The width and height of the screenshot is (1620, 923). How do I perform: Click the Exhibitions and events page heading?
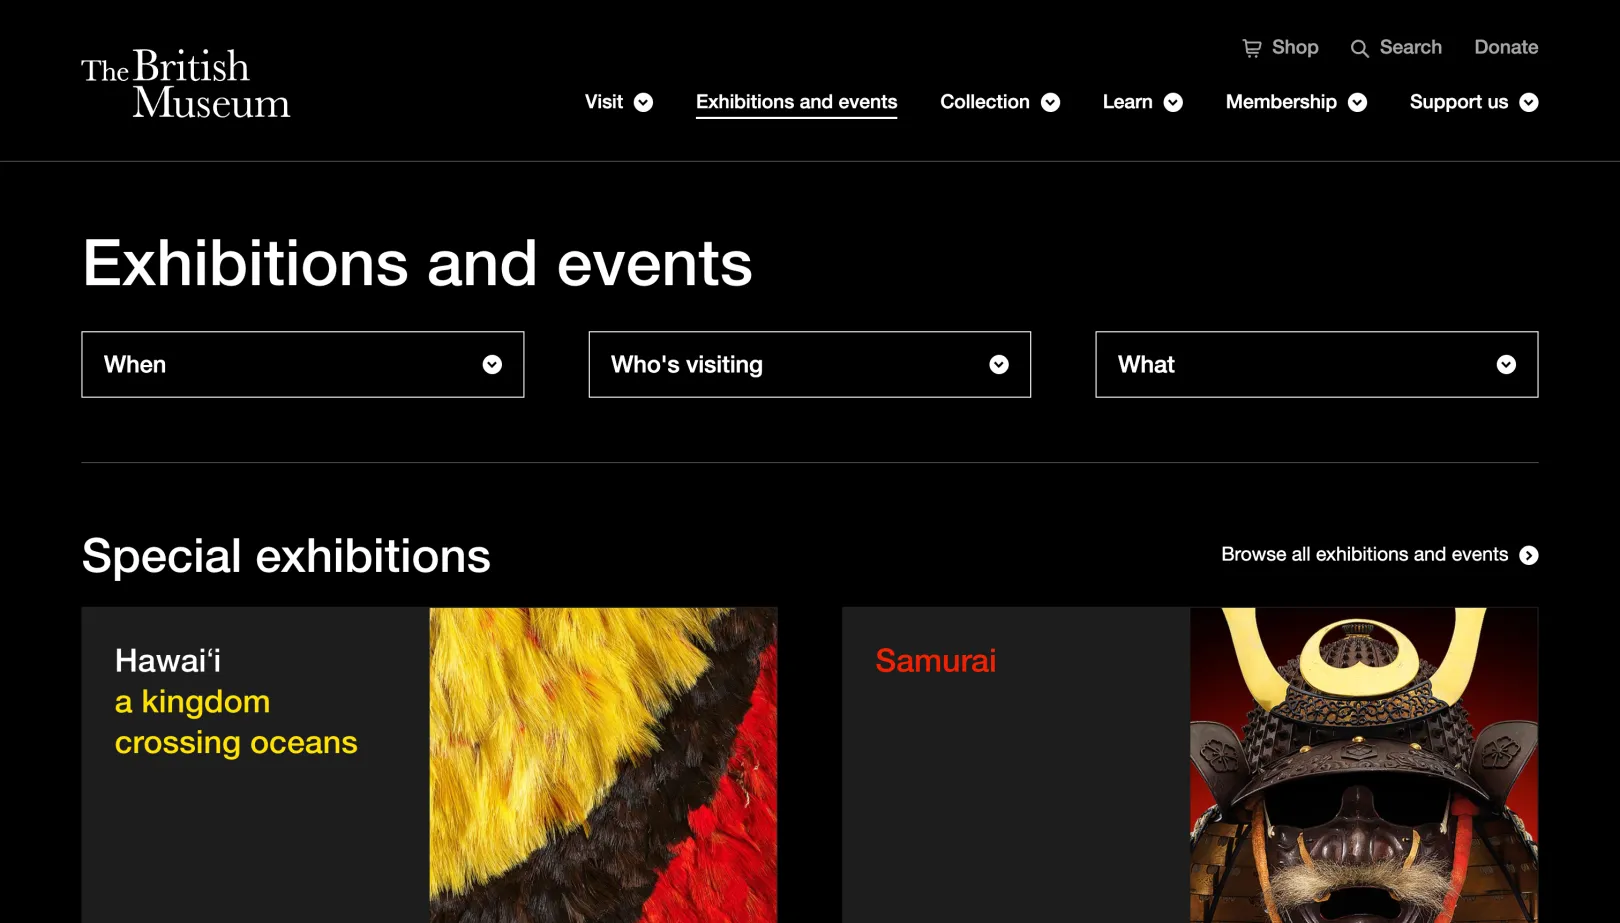click(417, 263)
